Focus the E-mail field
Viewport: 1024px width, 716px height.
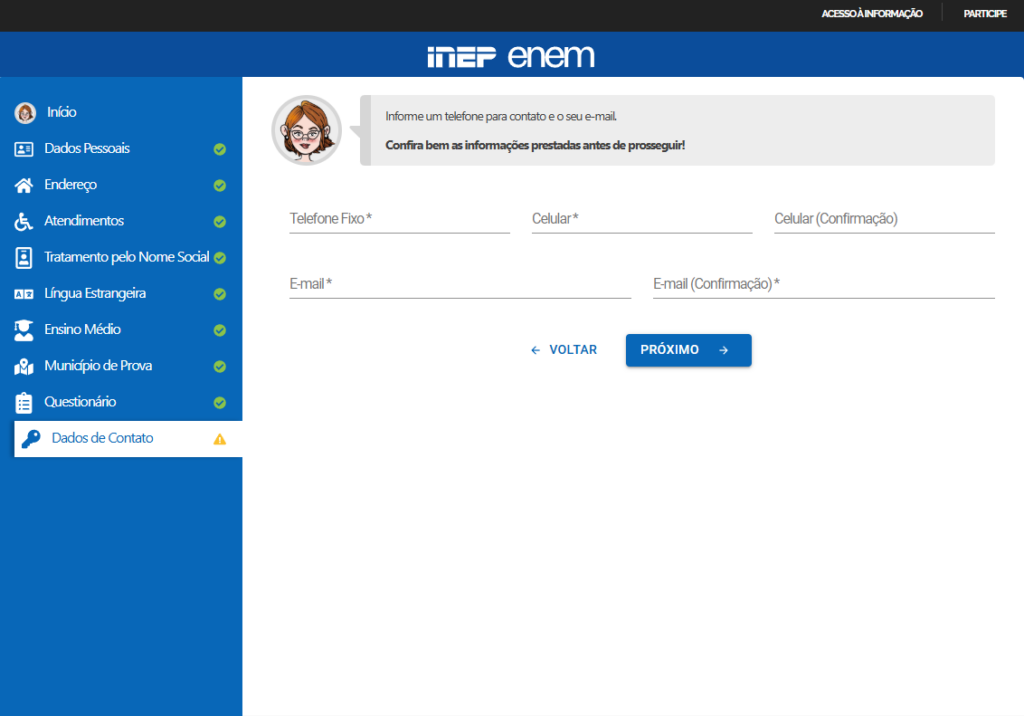(x=460, y=284)
